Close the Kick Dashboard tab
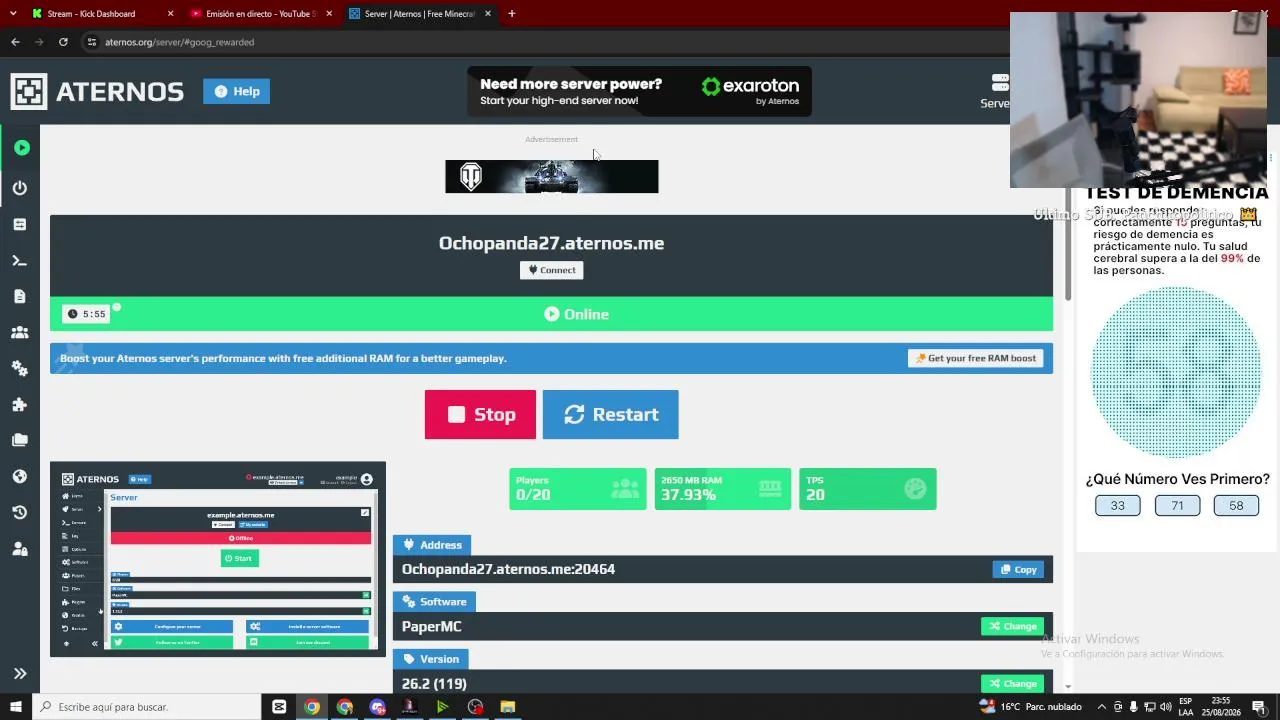Image resolution: width=1280 pixels, height=720 pixels. [x=170, y=14]
